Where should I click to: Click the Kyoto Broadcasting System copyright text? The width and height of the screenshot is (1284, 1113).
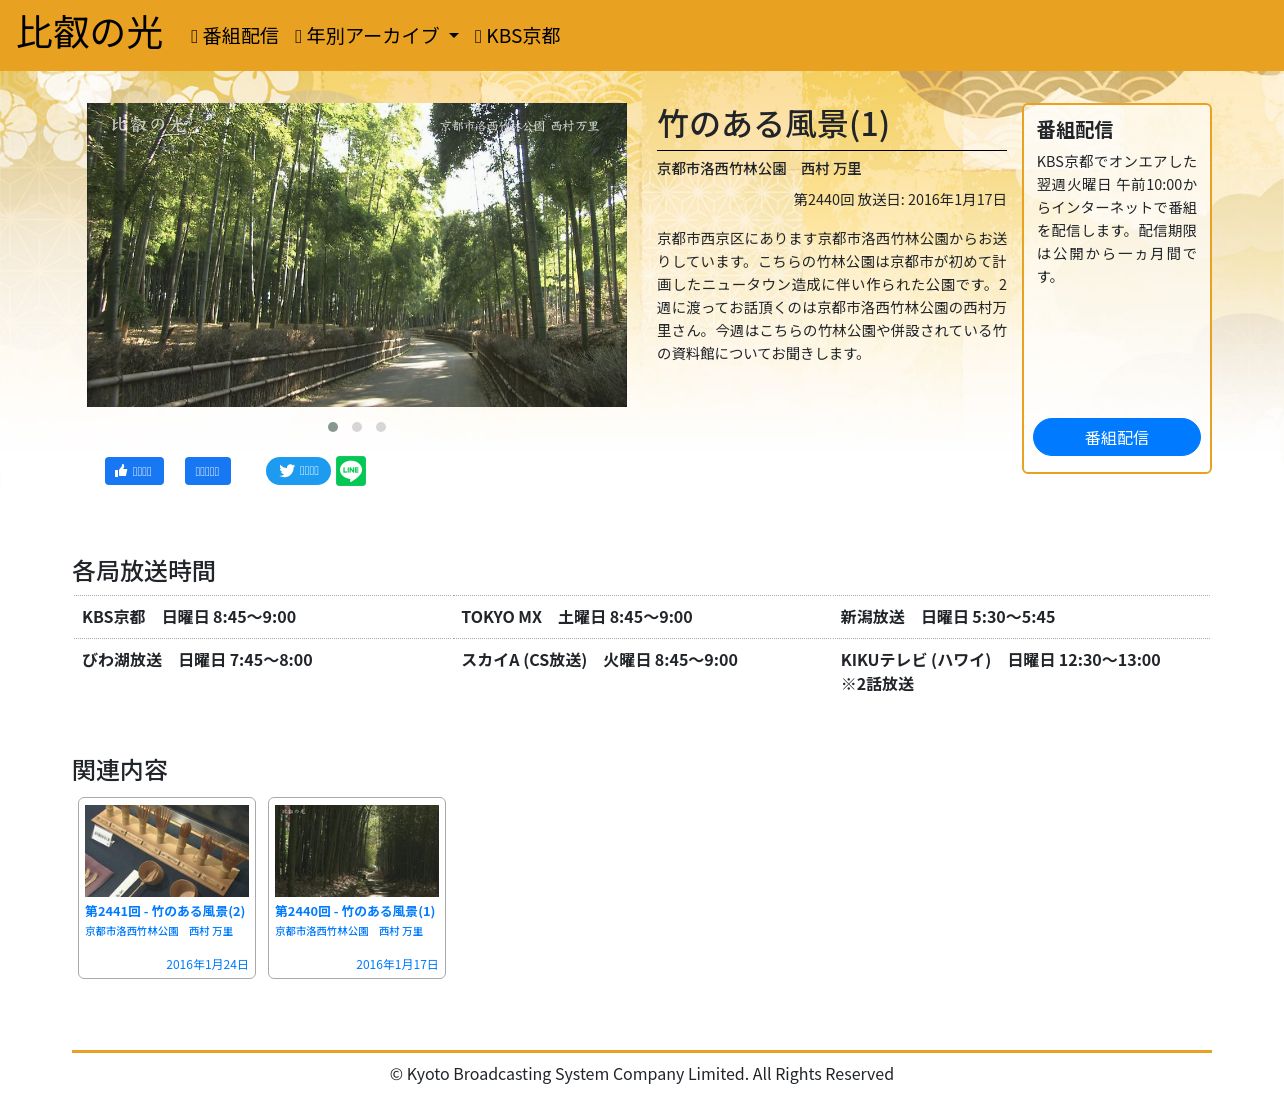coord(642,1074)
